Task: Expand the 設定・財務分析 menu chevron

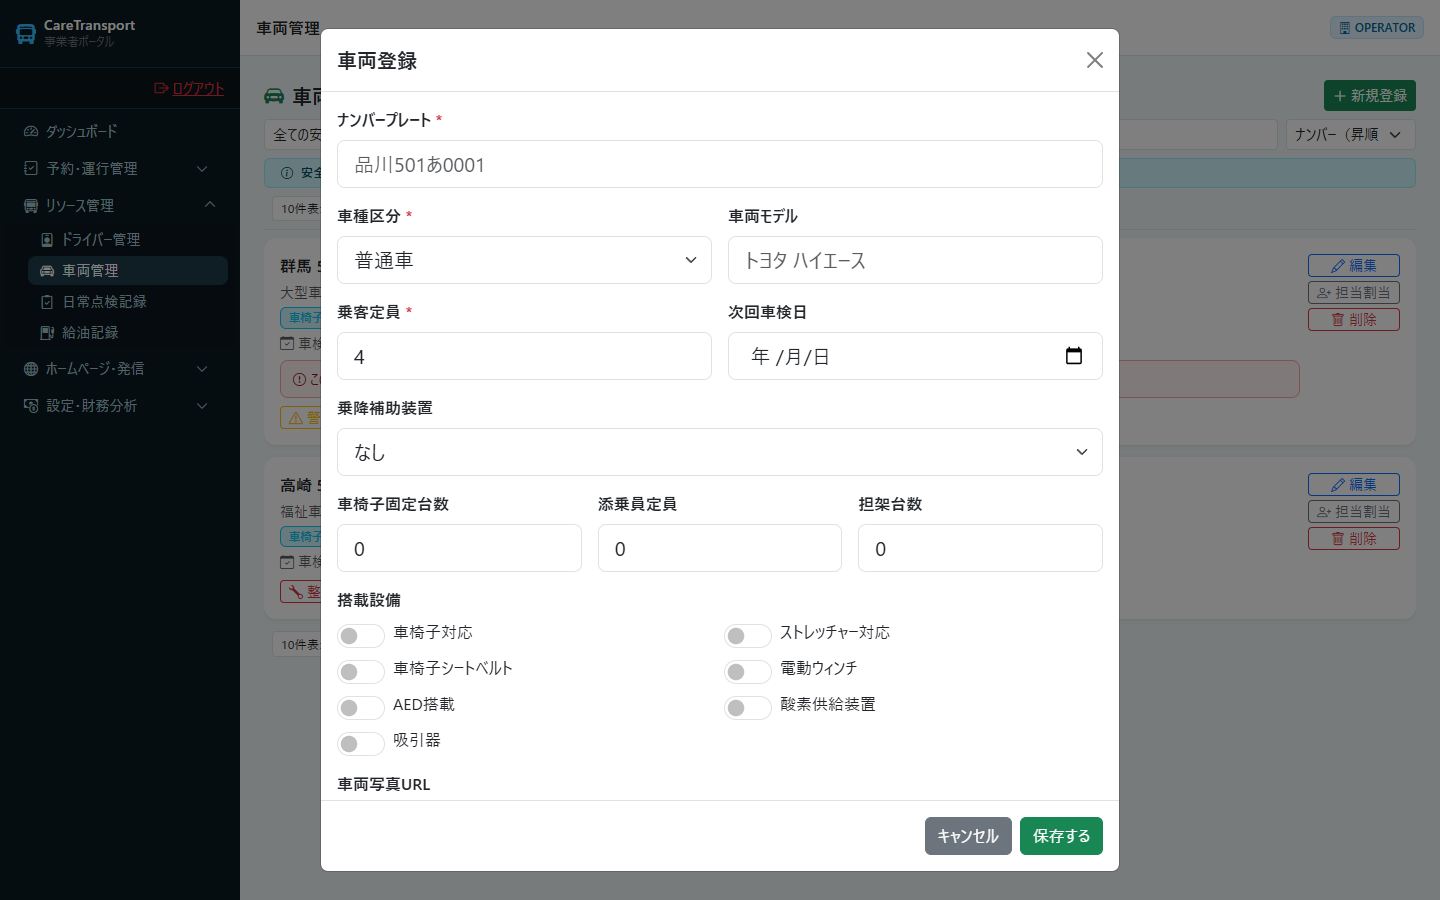Action: tap(202, 406)
